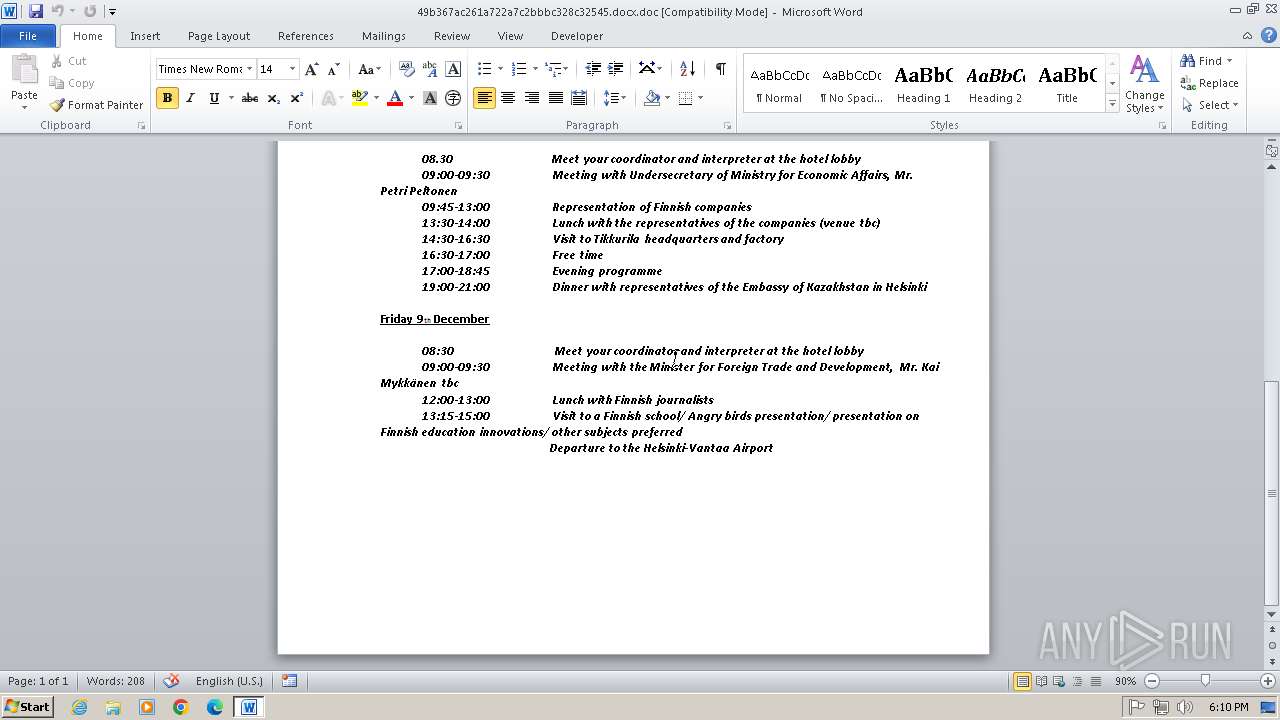Click the Enclose Characters icon
This screenshot has height=720, width=1280.
tap(453, 98)
